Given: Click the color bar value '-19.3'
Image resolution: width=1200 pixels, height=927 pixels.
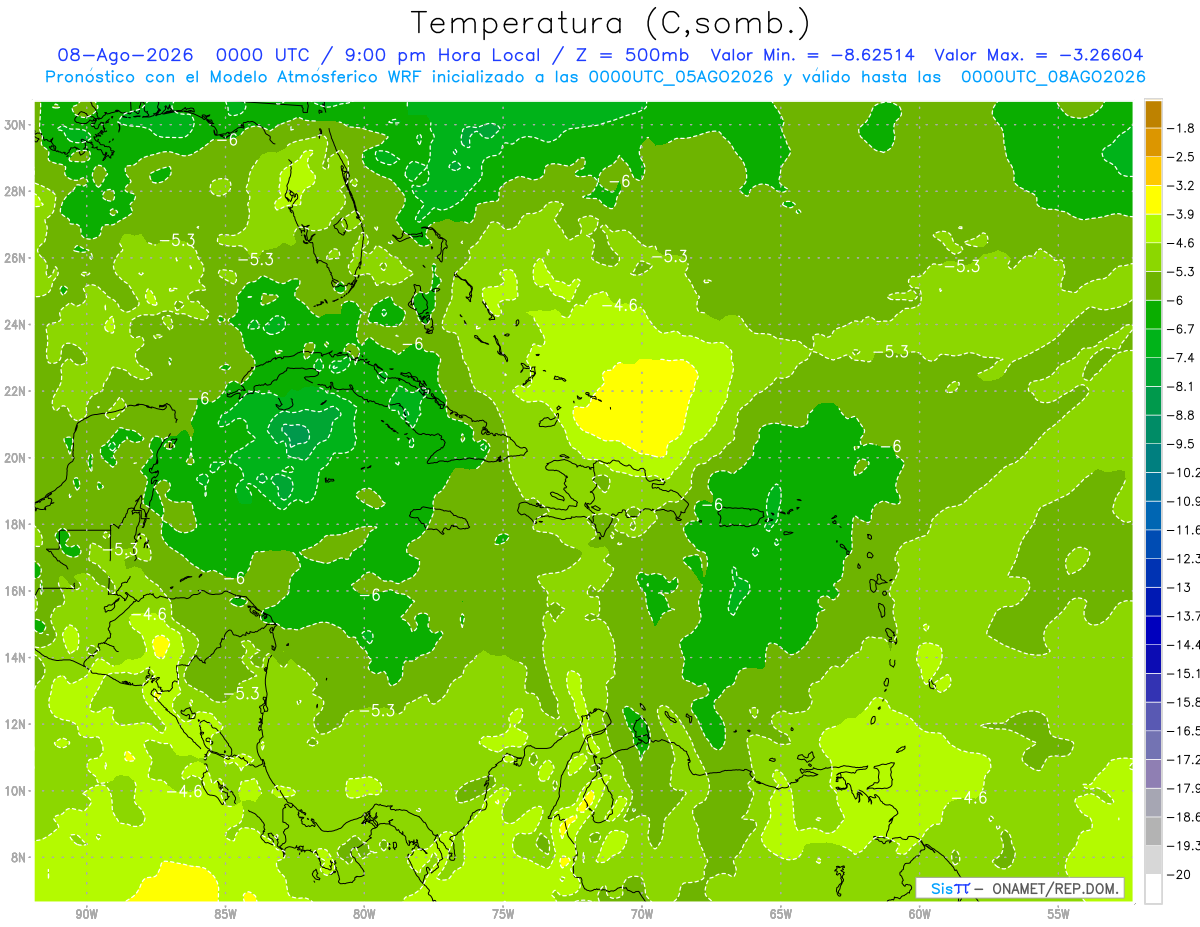Looking at the screenshot, I should pyautogui.click(x=1184, y=844).
